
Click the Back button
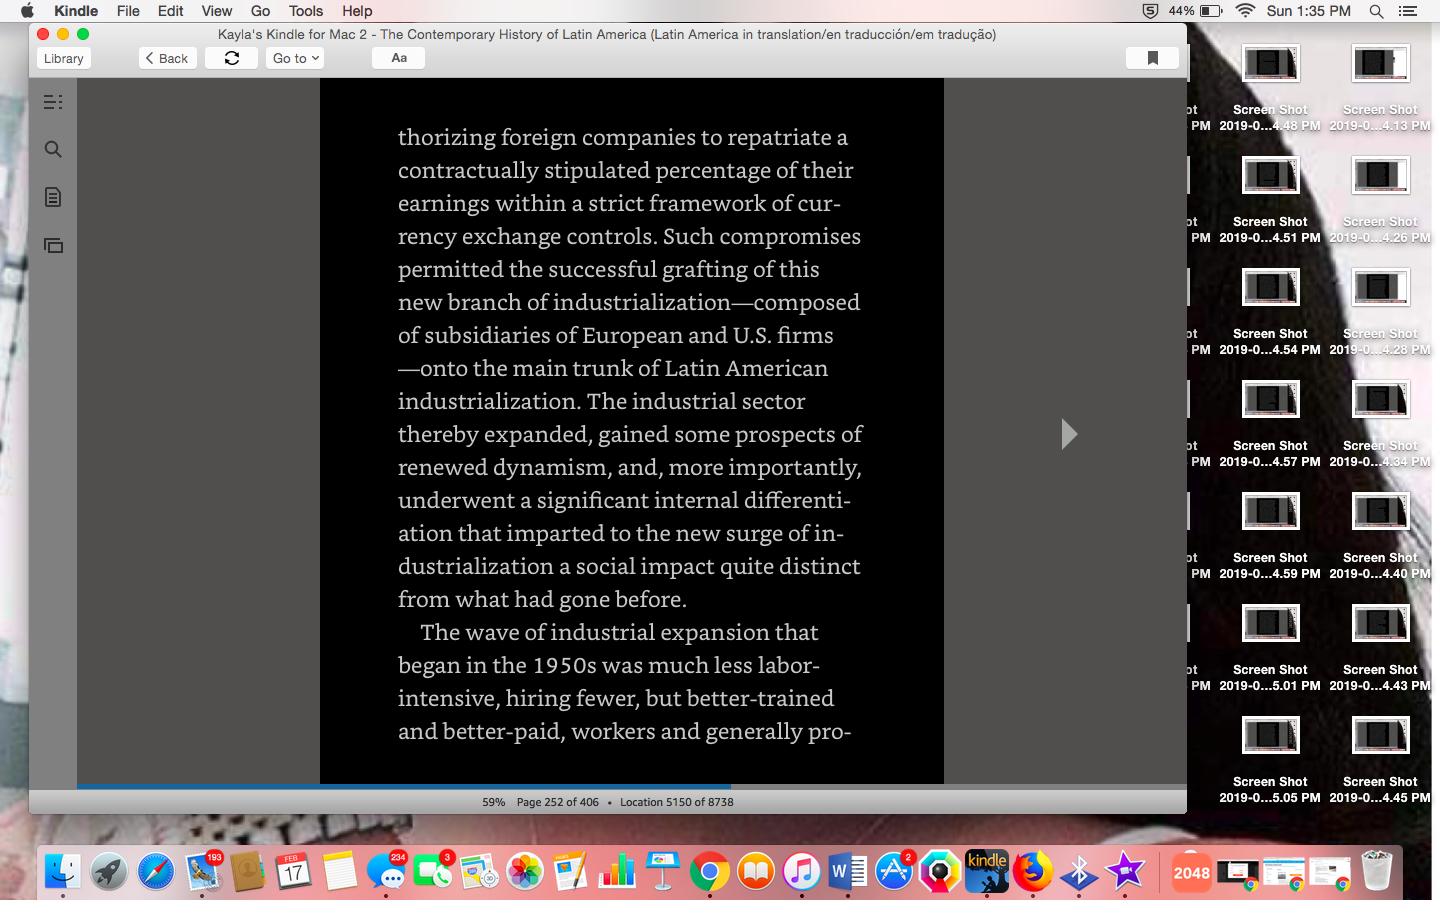[x=167, y=58]
